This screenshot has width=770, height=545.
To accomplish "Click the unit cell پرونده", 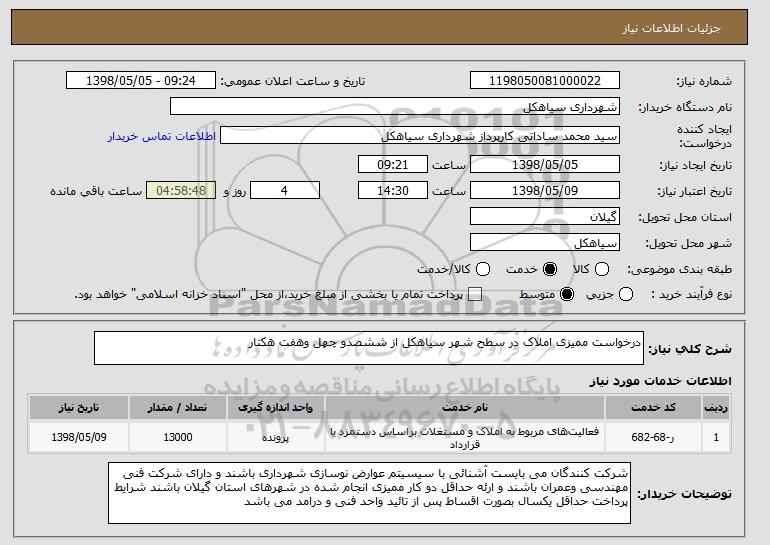I will click(x=275, y=437).
